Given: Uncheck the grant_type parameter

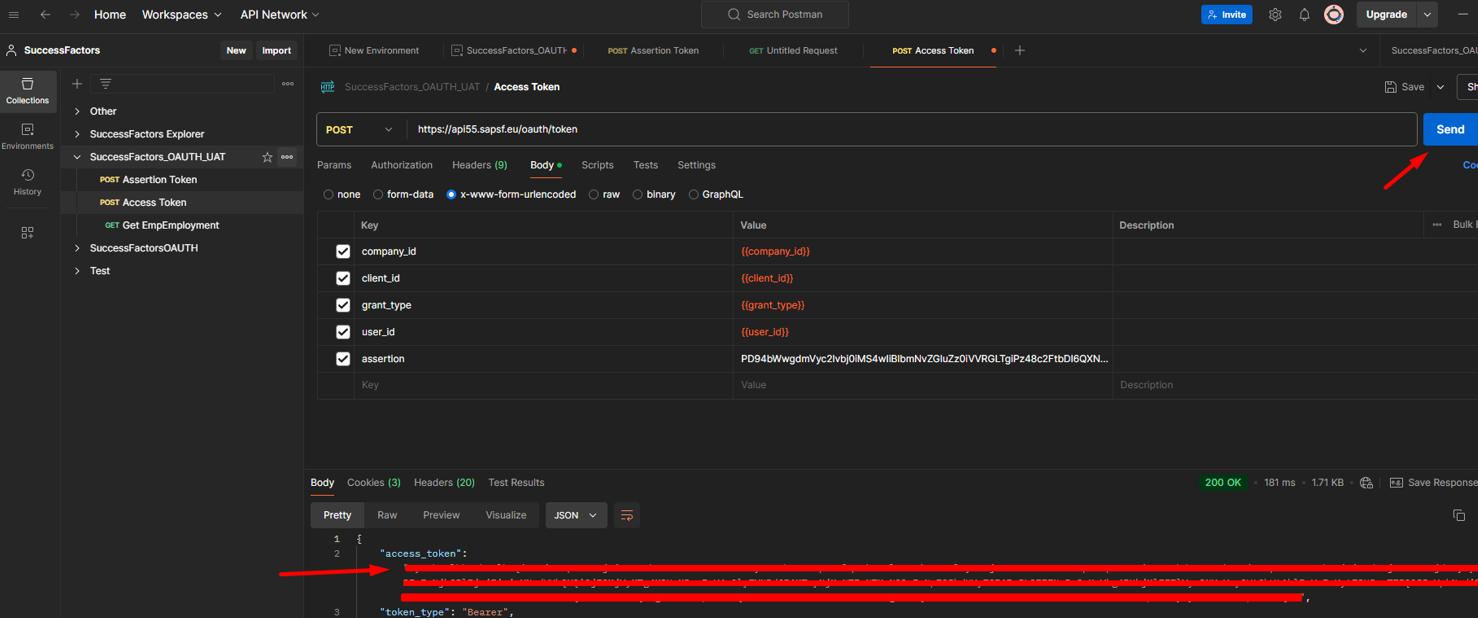Looking at the screenshot, I should (x=343, y=305).
